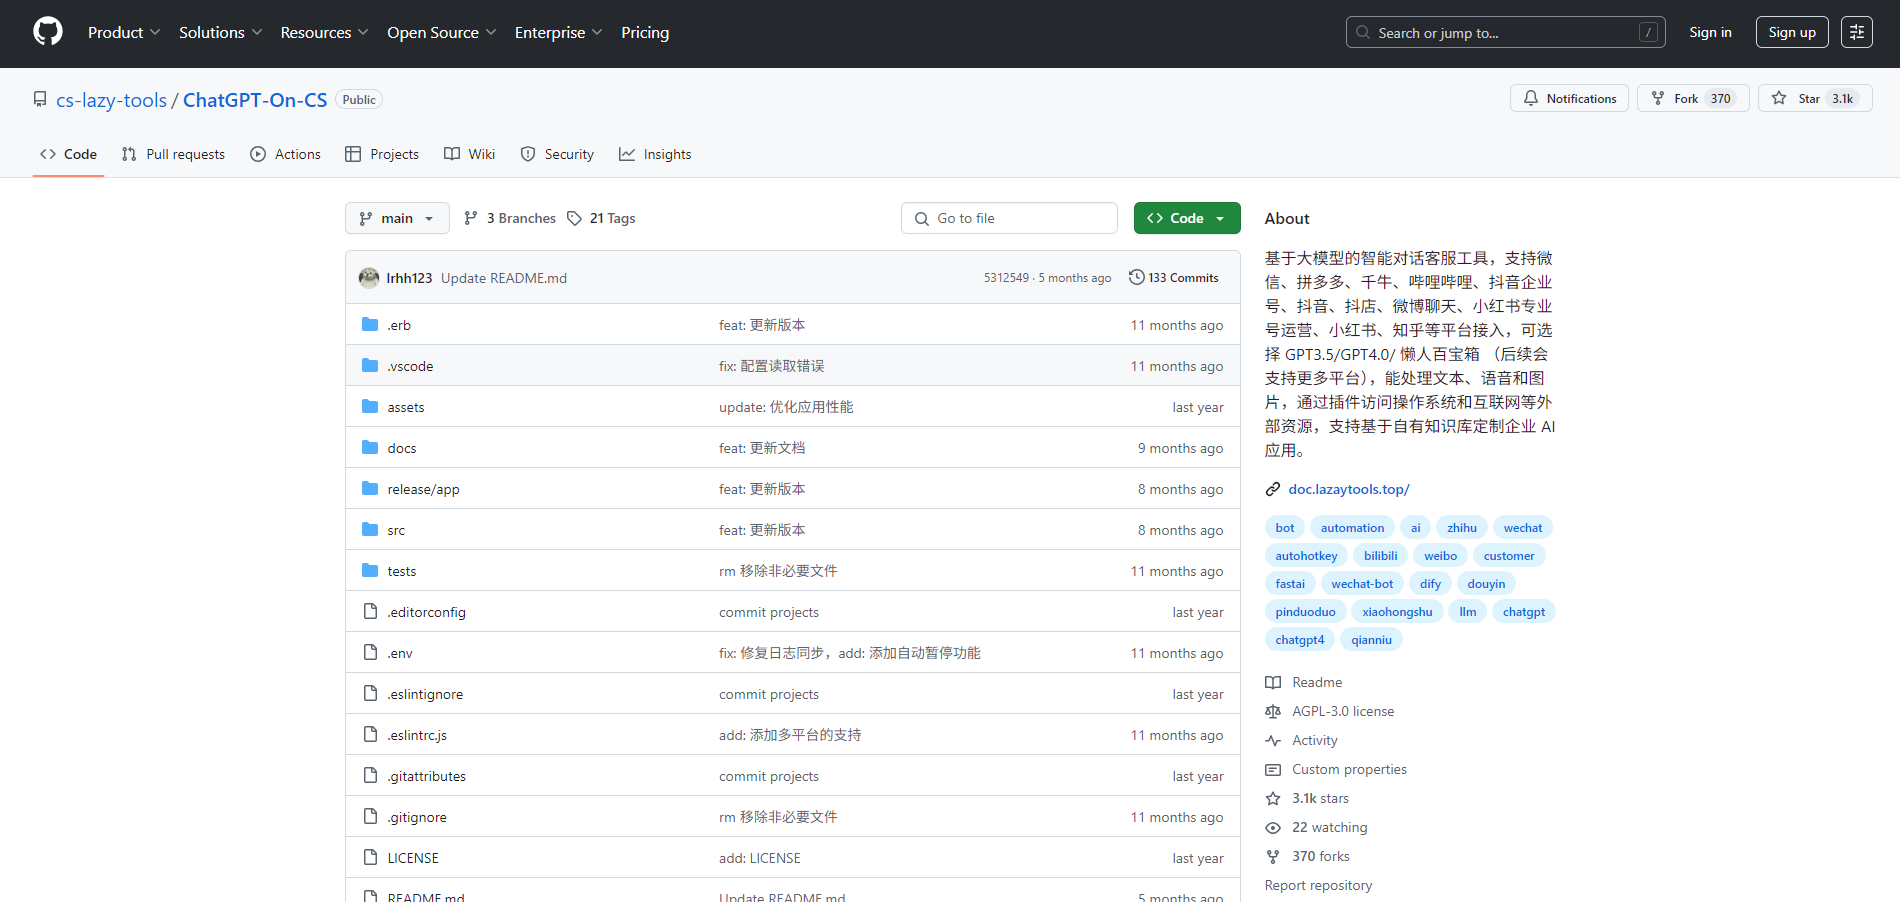The width and height of the screenshot is (1900, 902).
Task: Expand the Product menu
Action: 124,32
